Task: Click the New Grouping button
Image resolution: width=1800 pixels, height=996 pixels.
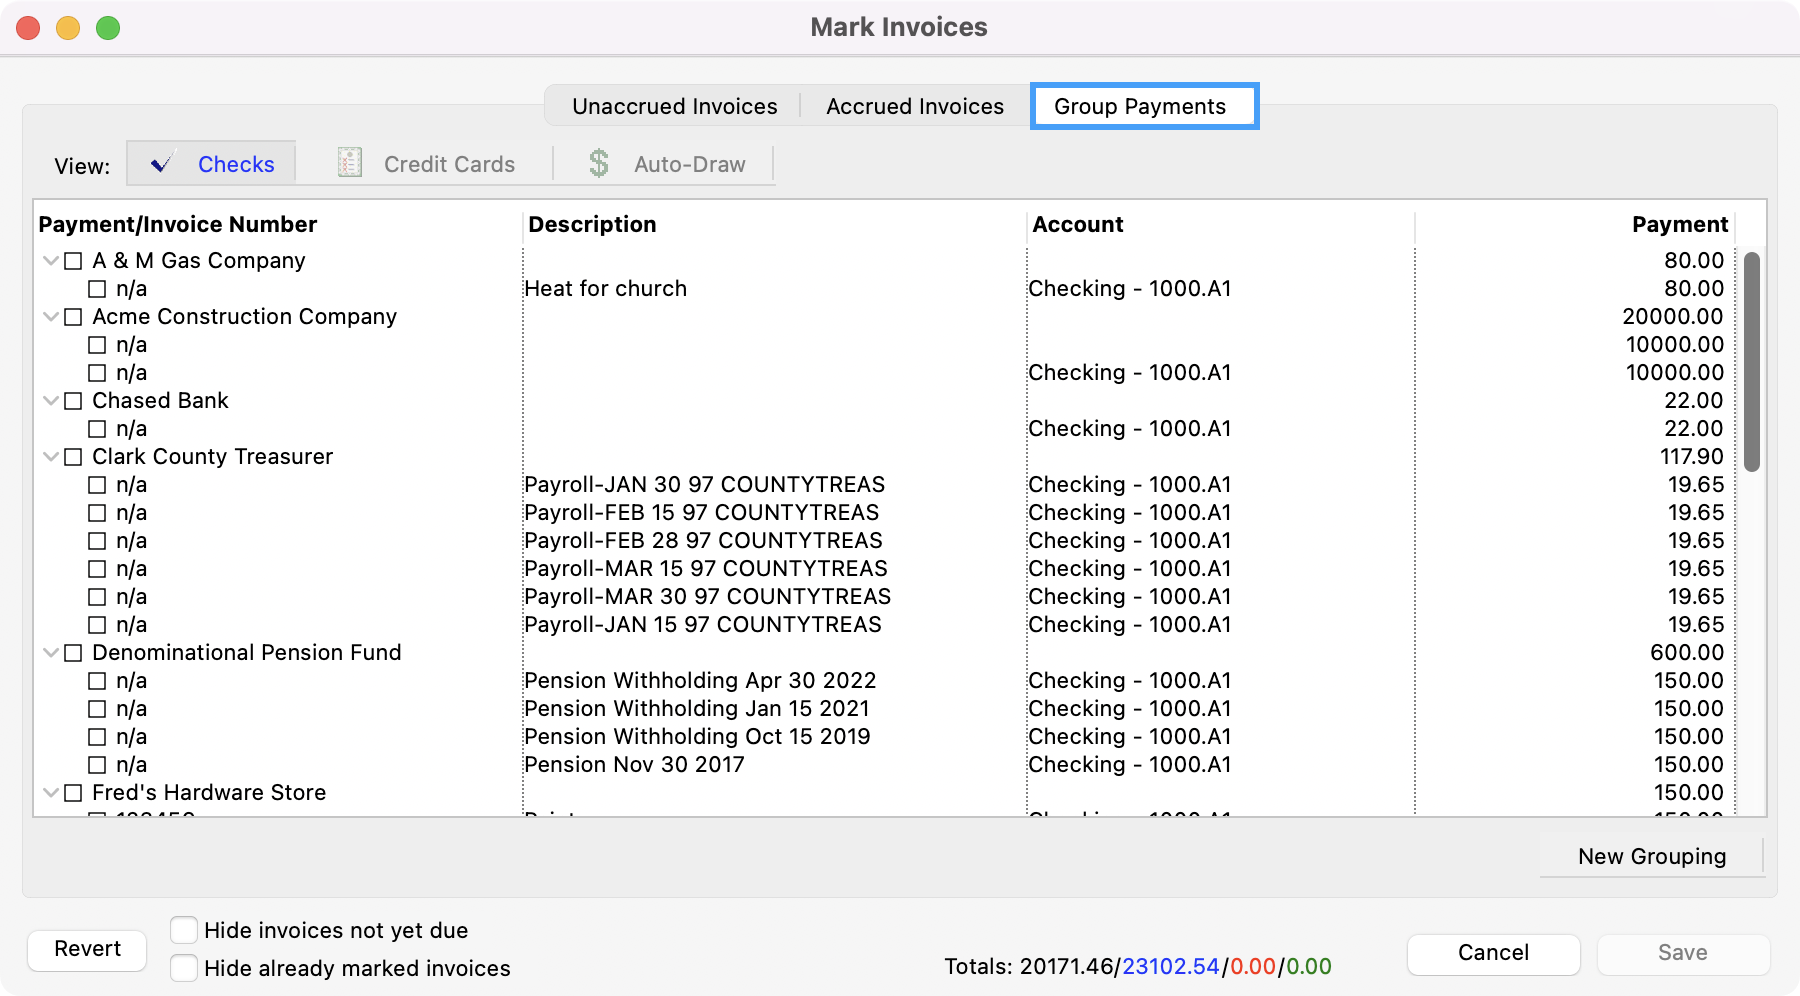Action: (1651, 857)
